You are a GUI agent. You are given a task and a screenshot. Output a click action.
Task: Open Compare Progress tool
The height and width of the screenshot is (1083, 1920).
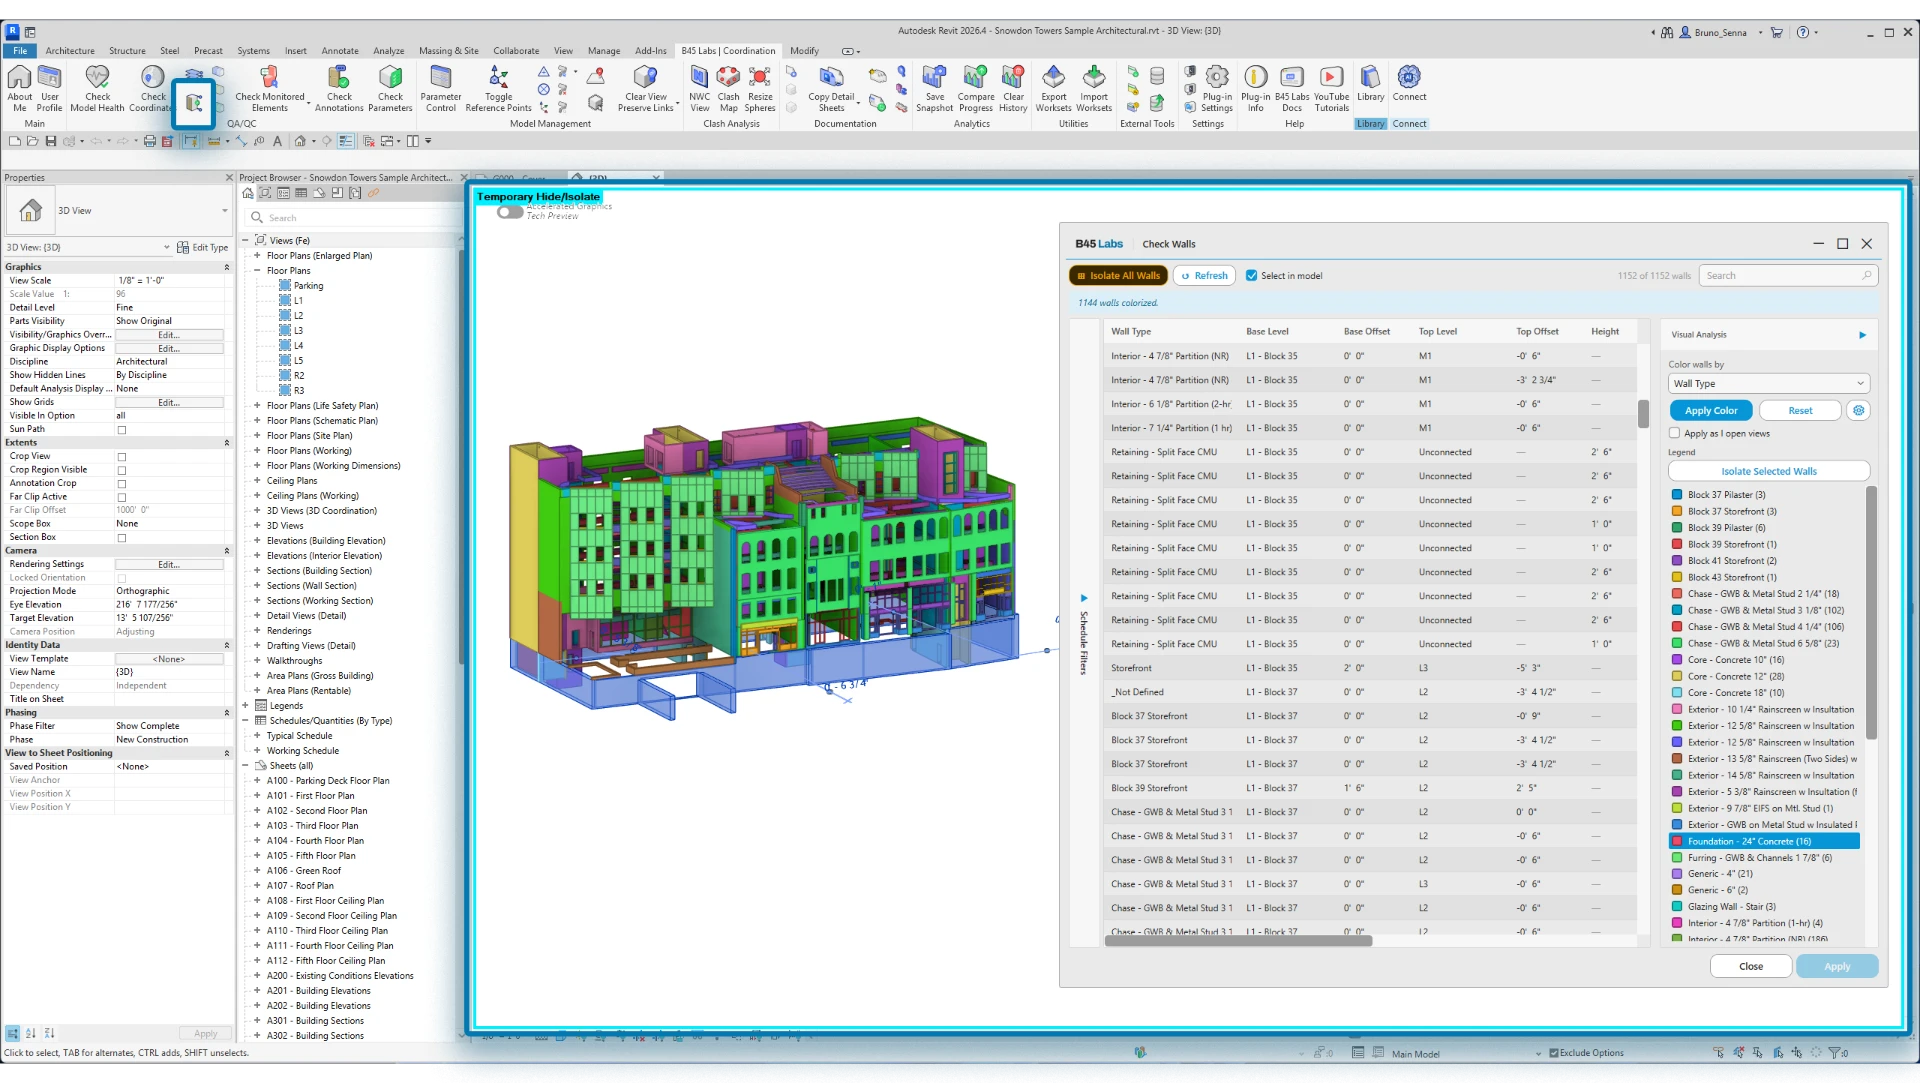[975, 88]
